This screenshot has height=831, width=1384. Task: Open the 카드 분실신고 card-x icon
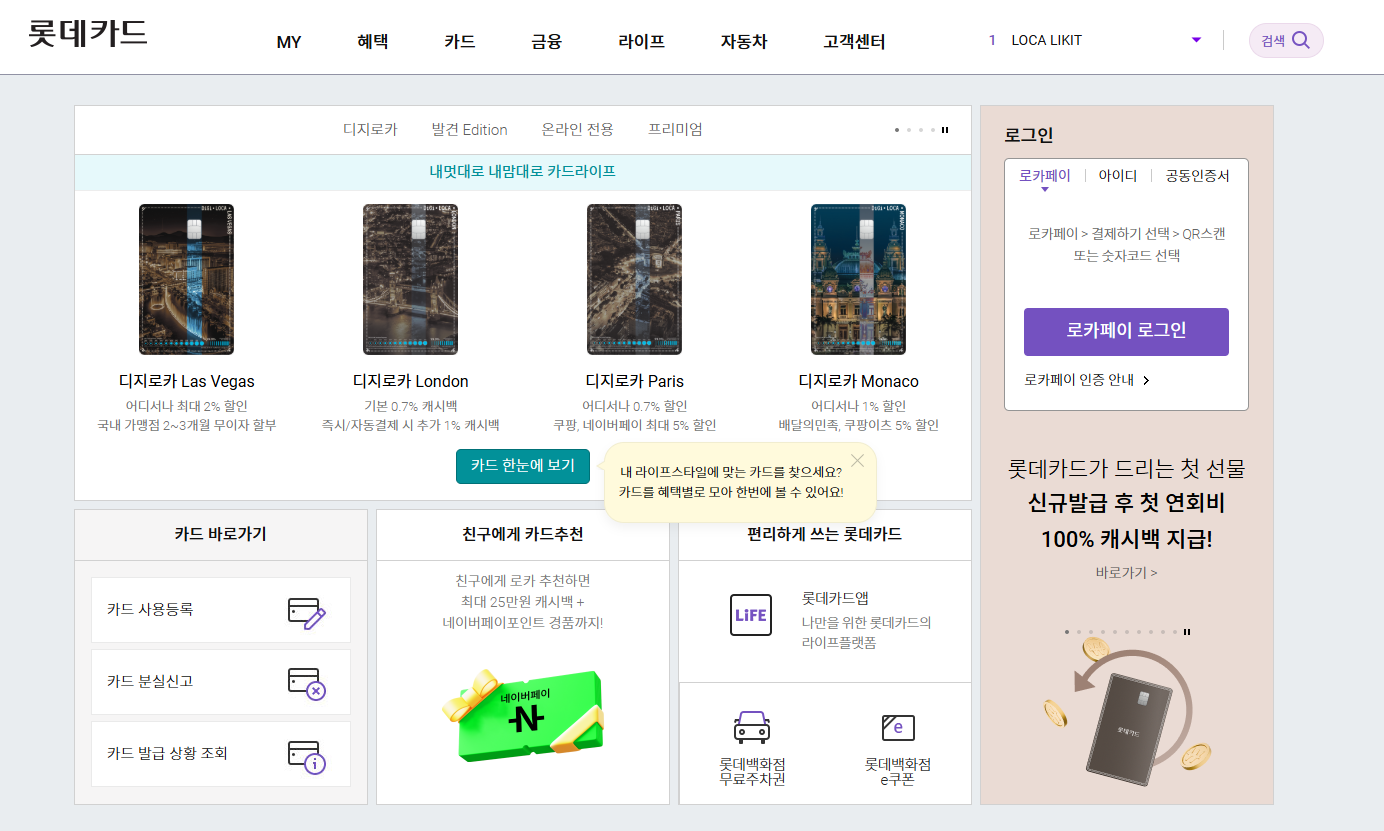(307, 684)
